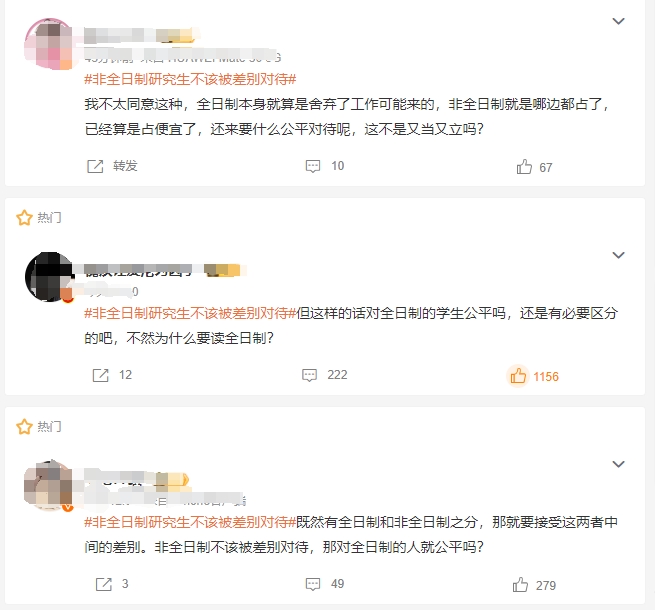View the dark avatar of the second poster
Image resolution: width=655 pixels, height=610 pixels.
[x=50, y=277]
